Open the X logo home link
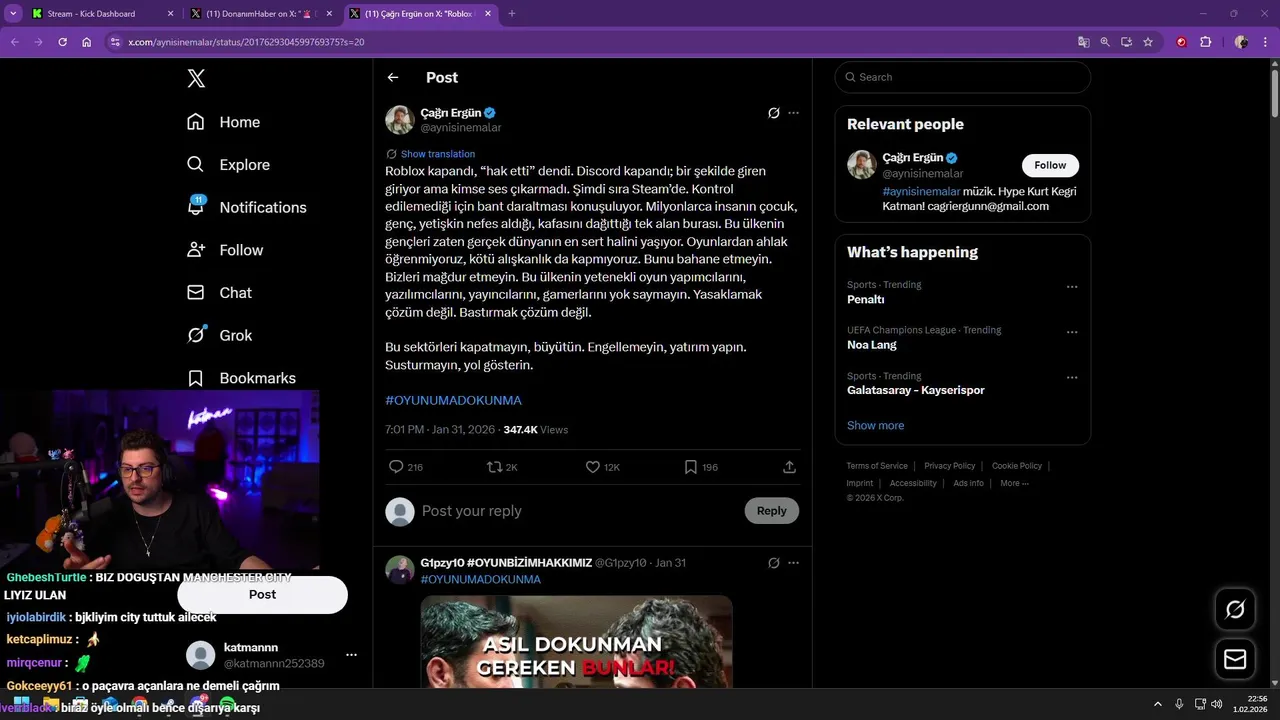Image resolution: width=1280 pixels, height=720 pixels. click(x=196, y=79)
